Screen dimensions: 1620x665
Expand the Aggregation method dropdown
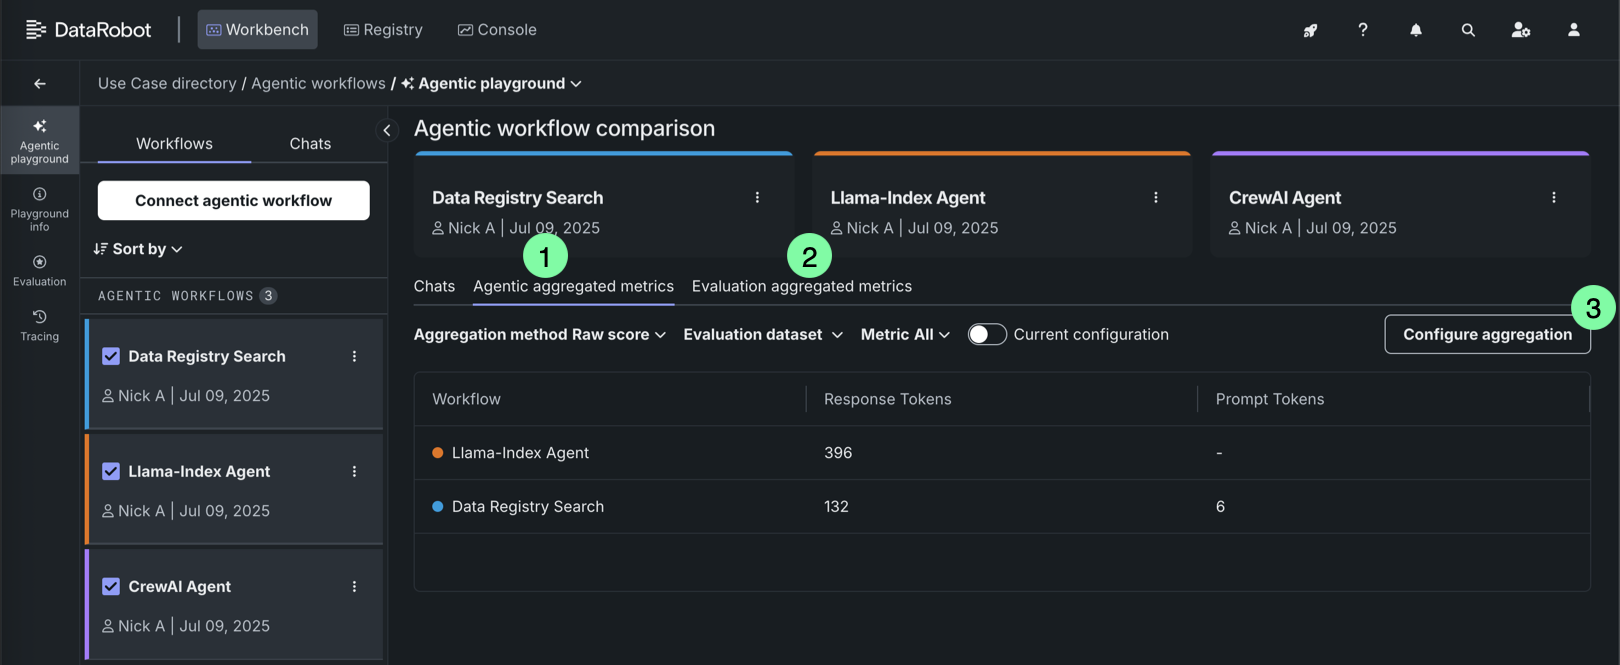pyautogui.click(x=540, y=335)
